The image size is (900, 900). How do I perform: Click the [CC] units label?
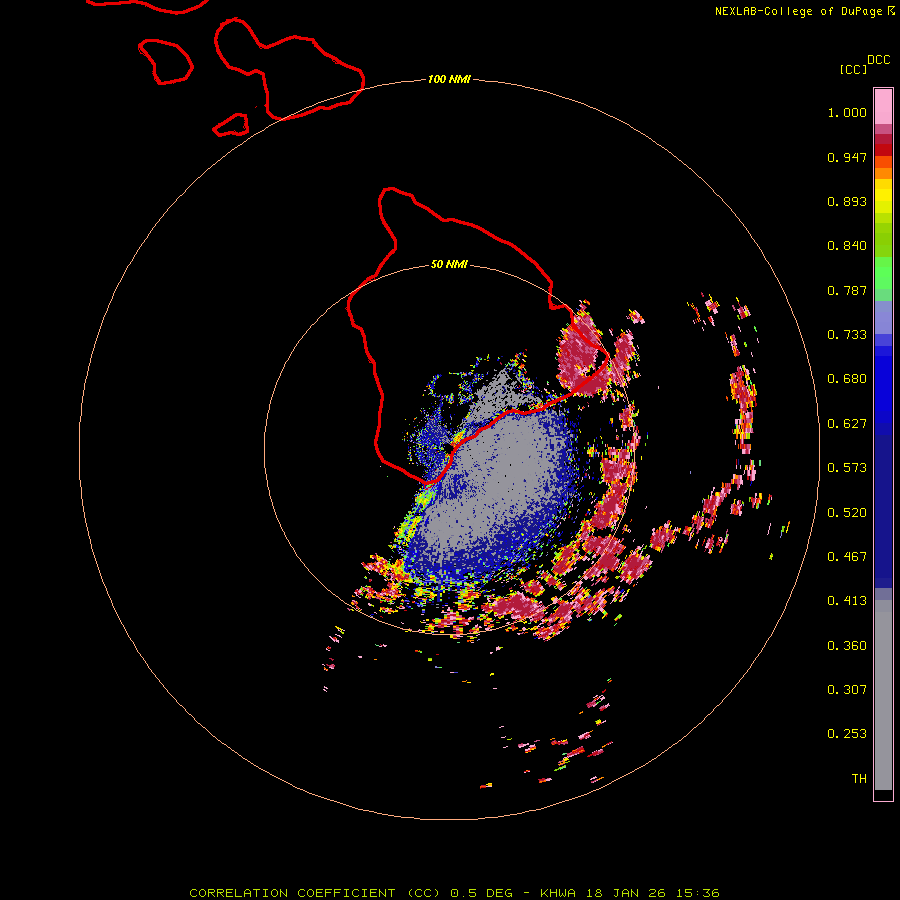(853, 69)
